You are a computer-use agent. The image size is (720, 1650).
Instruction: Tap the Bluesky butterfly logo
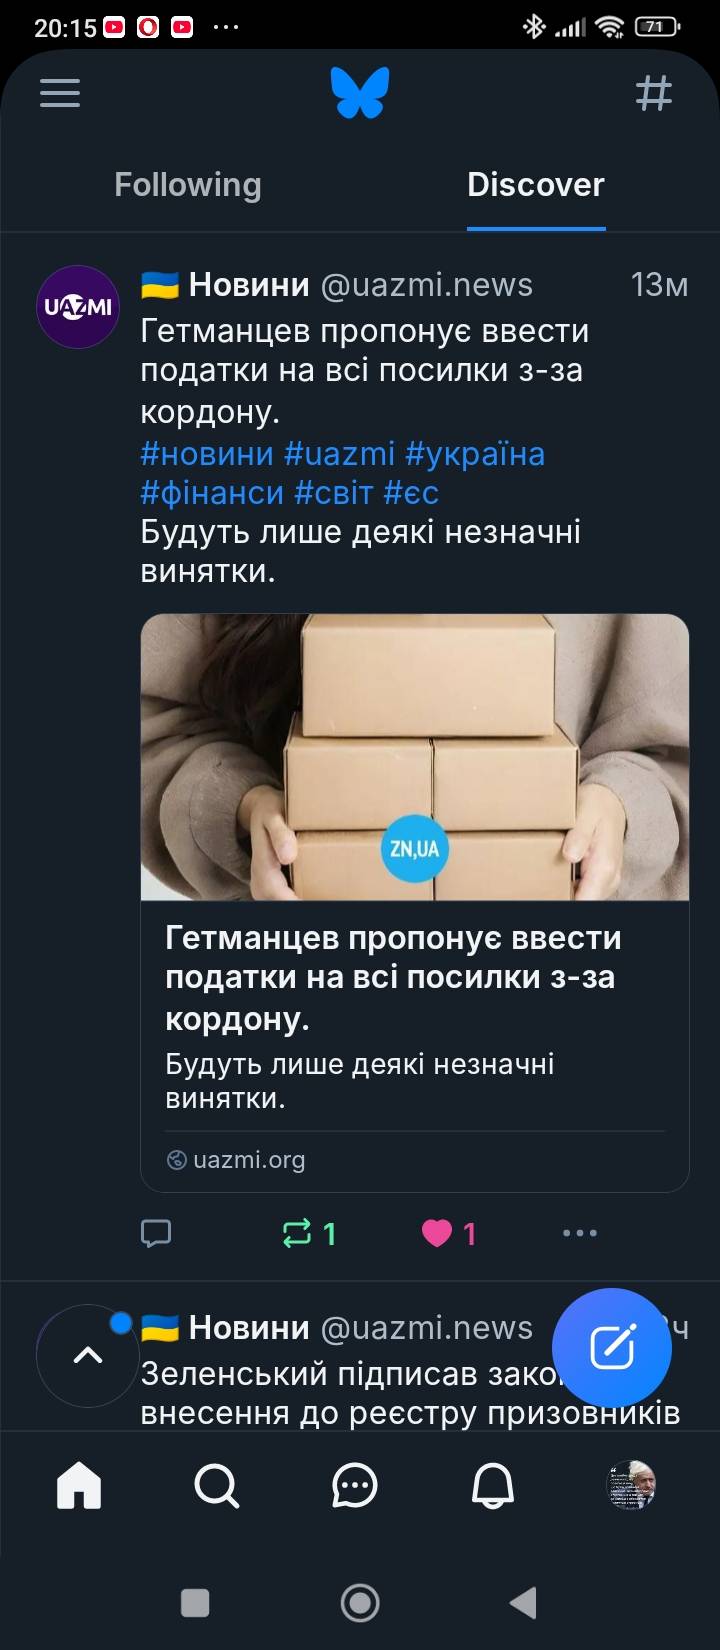point(360,93)
